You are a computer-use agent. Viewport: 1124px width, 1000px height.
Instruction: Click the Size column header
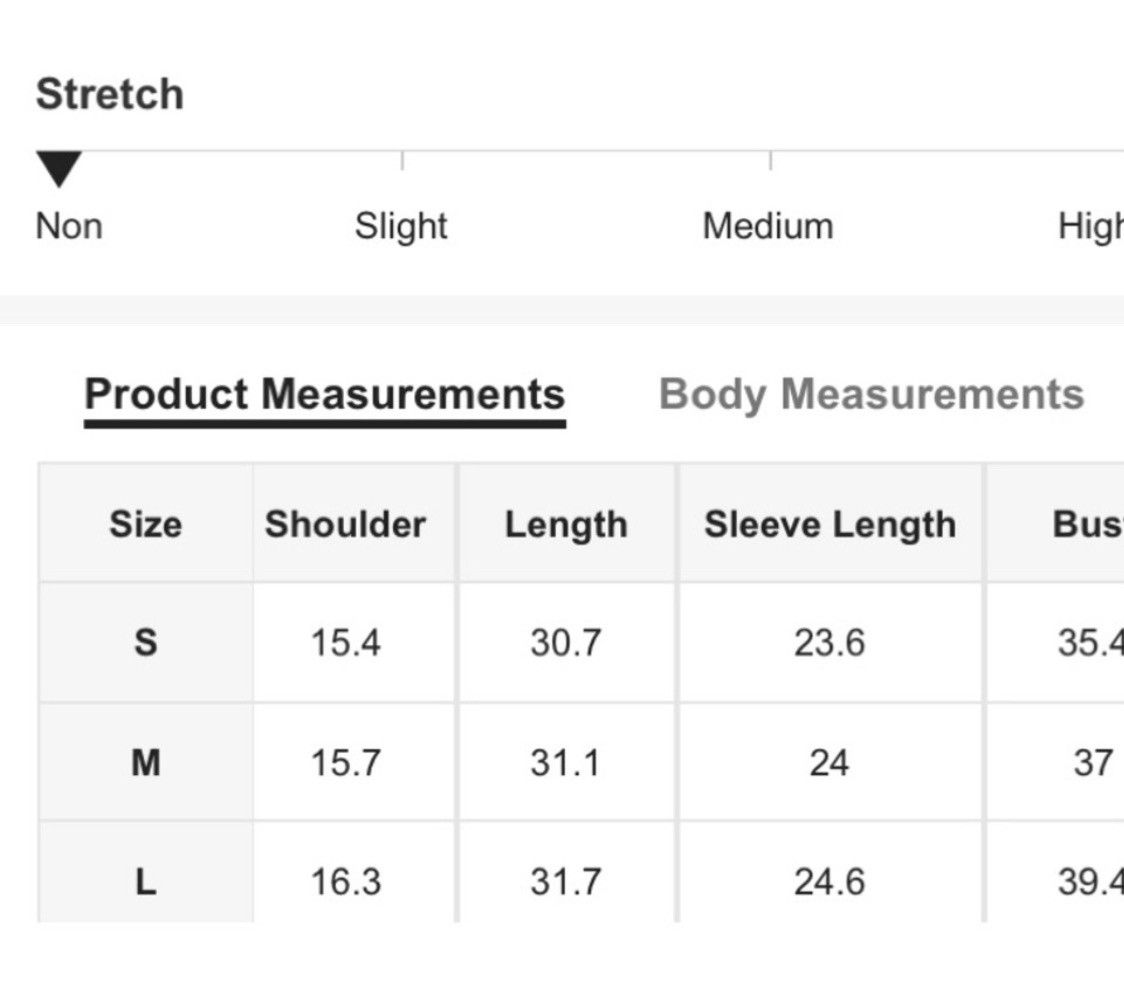146,523
